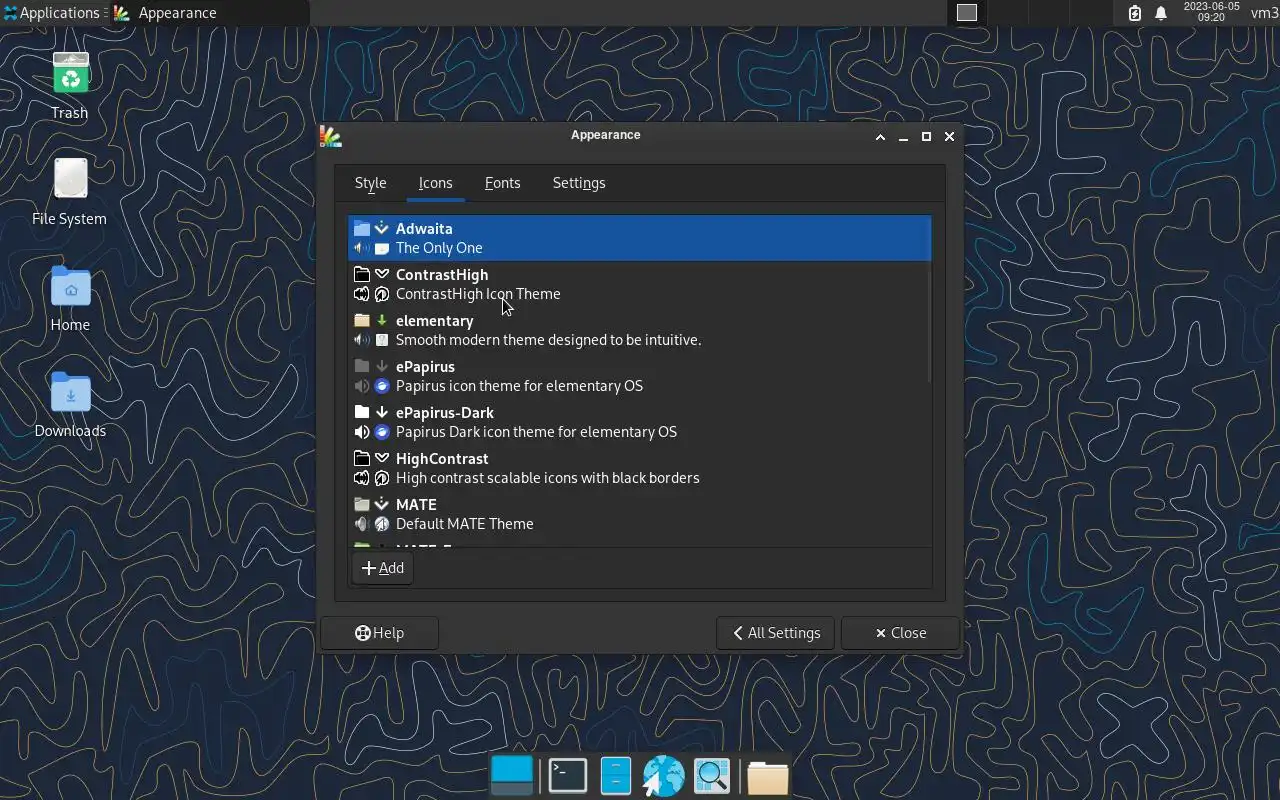Select the elementary icon theme
The height and width of the screenshot is (800, 1280).
point(639,330)
